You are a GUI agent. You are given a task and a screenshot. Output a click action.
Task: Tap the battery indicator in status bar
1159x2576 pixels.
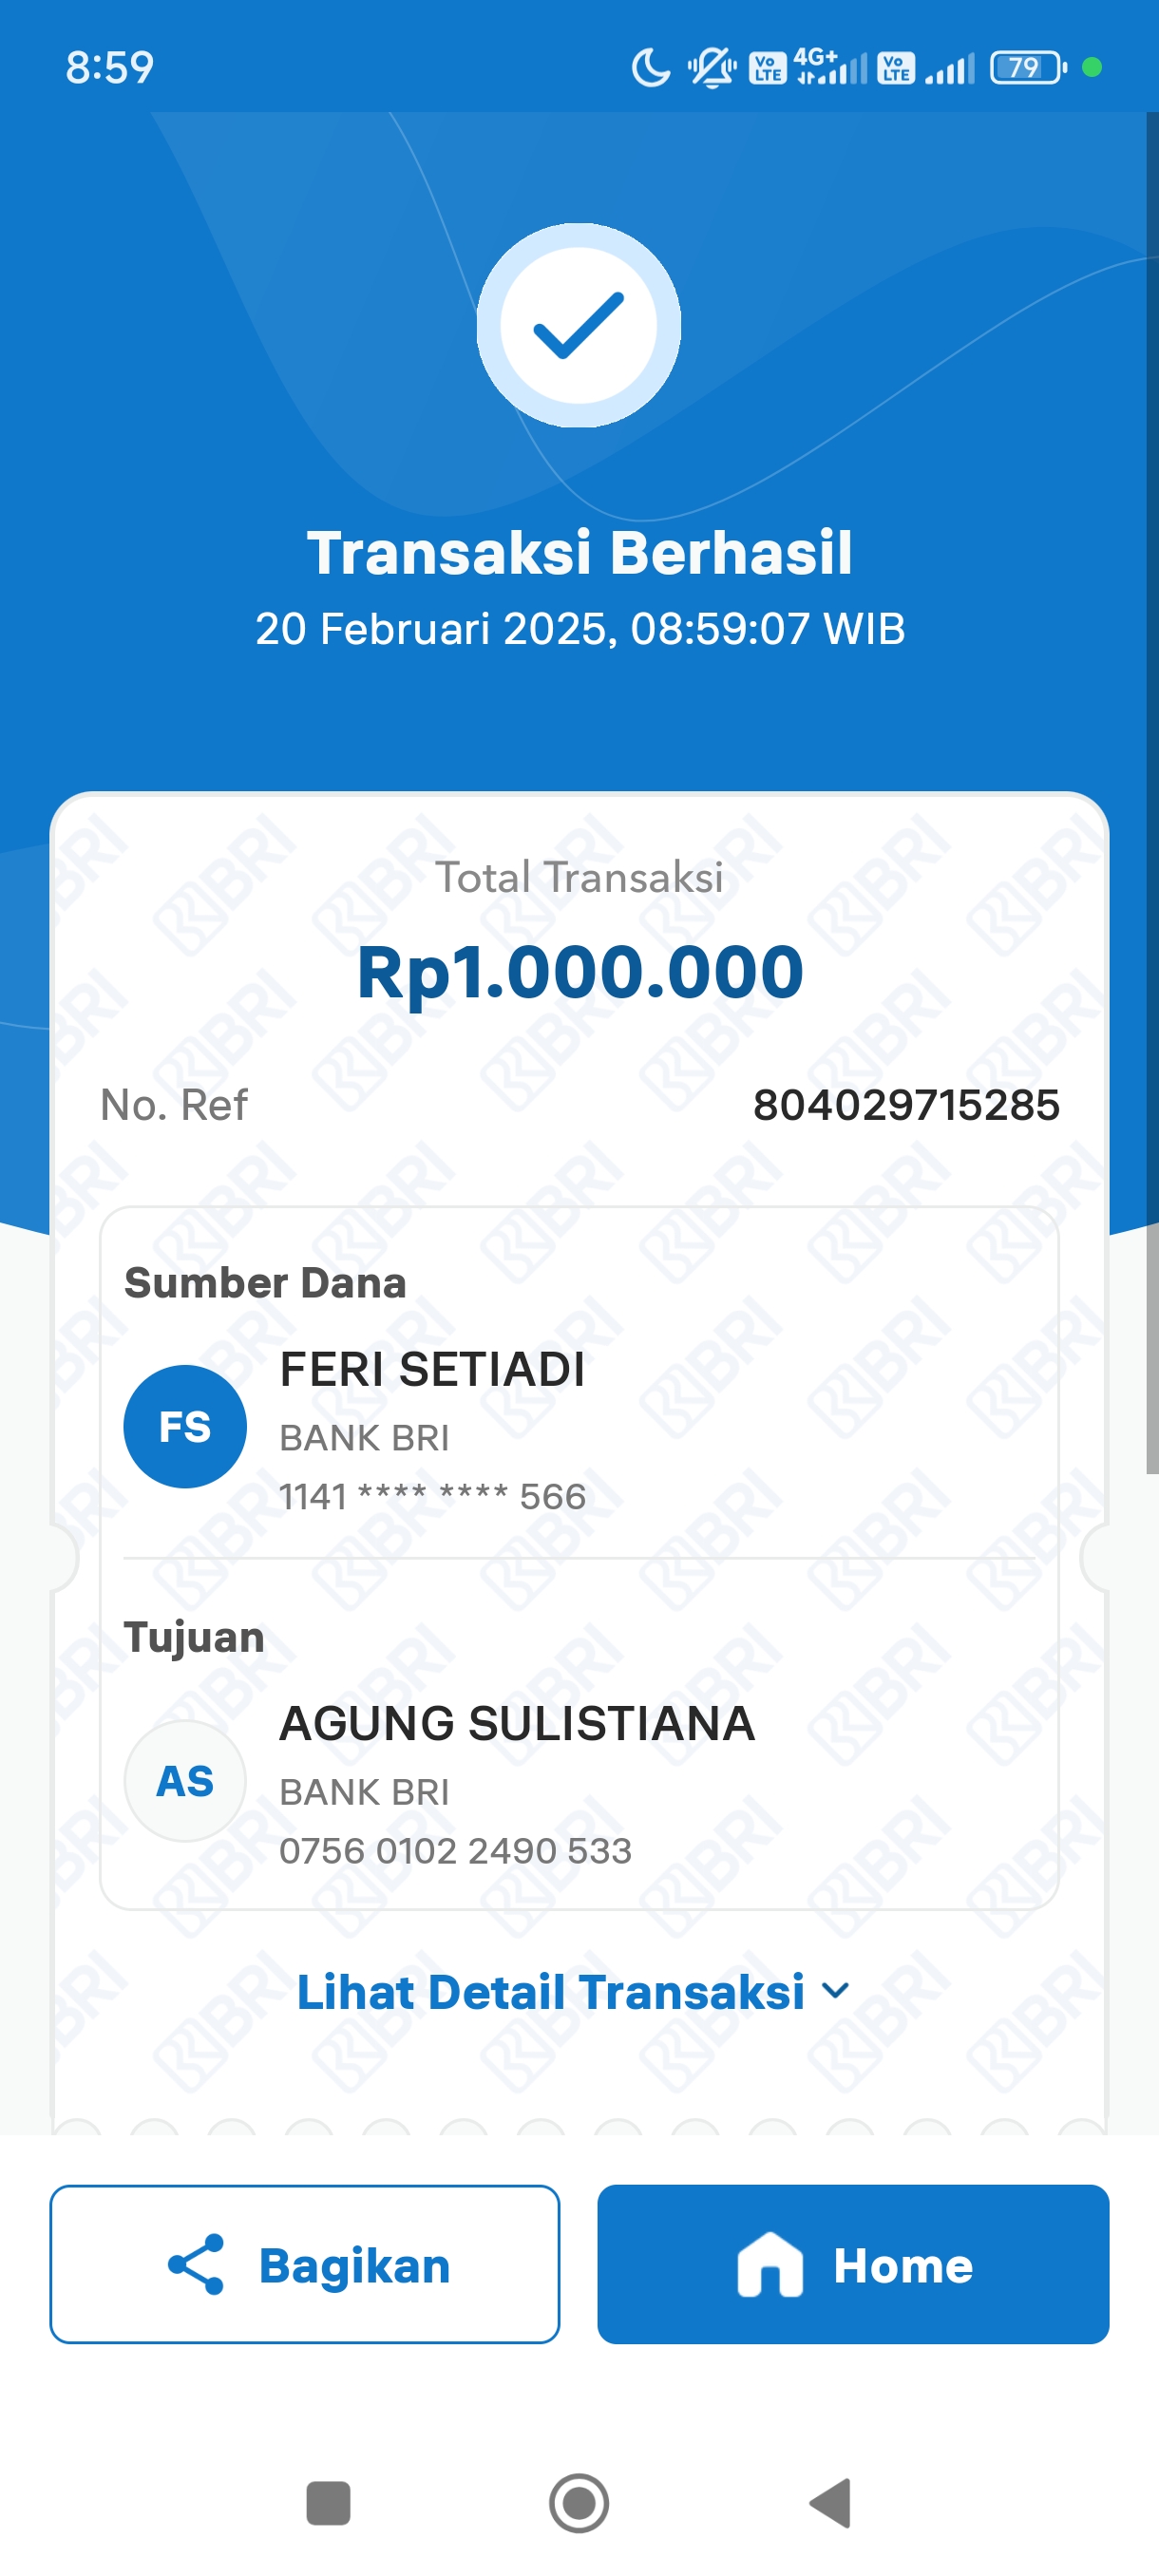pyautogui.click(x=1027, y=68)
